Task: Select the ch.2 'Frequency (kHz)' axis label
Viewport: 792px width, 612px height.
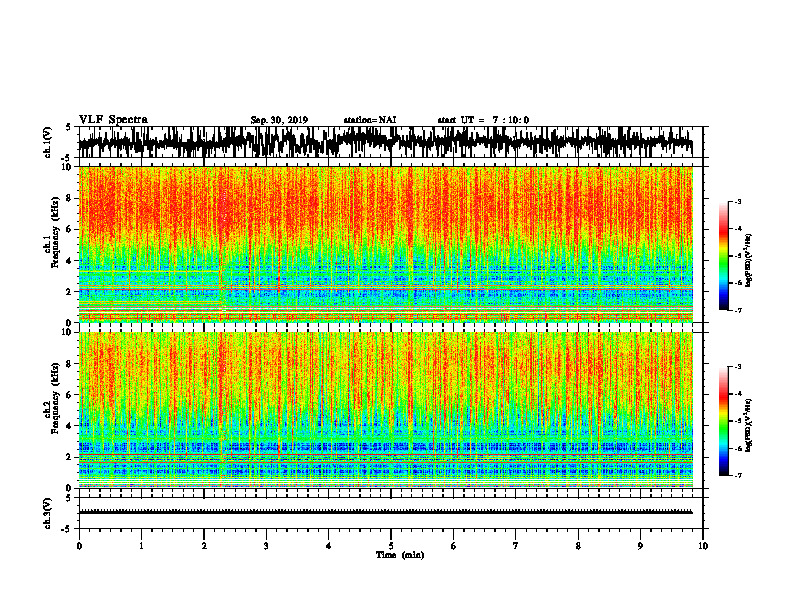Action: click(55, 397)
